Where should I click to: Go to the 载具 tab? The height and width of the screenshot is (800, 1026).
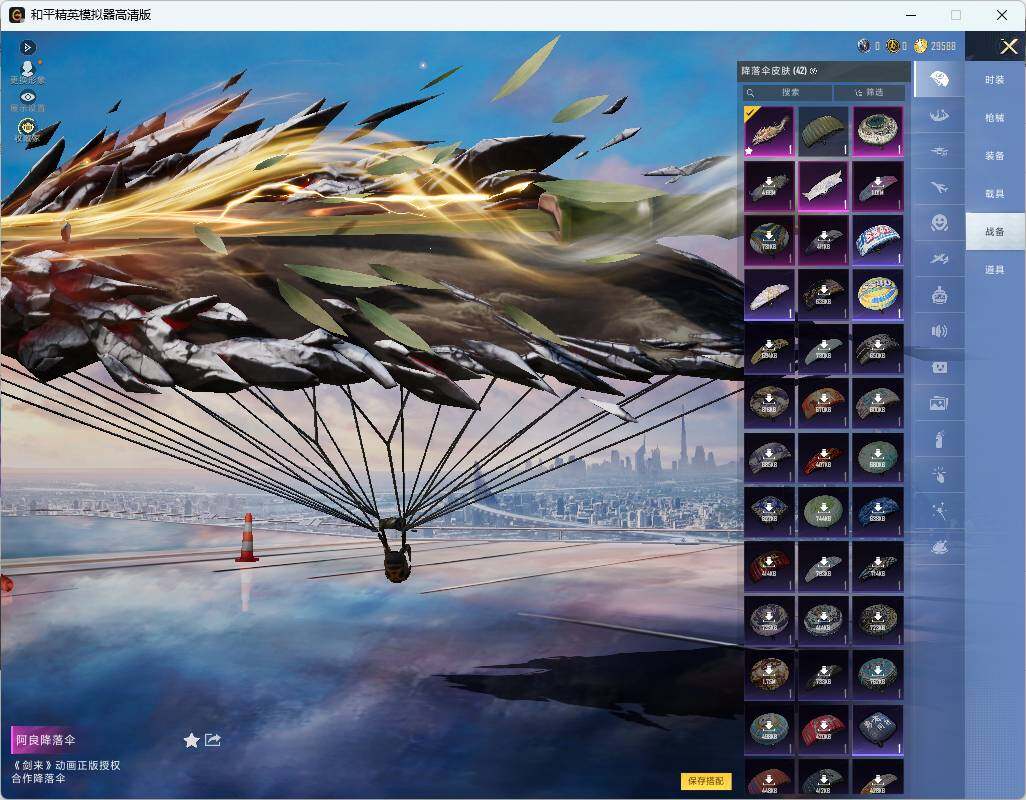pyautogui.click(x=995, y=194)
